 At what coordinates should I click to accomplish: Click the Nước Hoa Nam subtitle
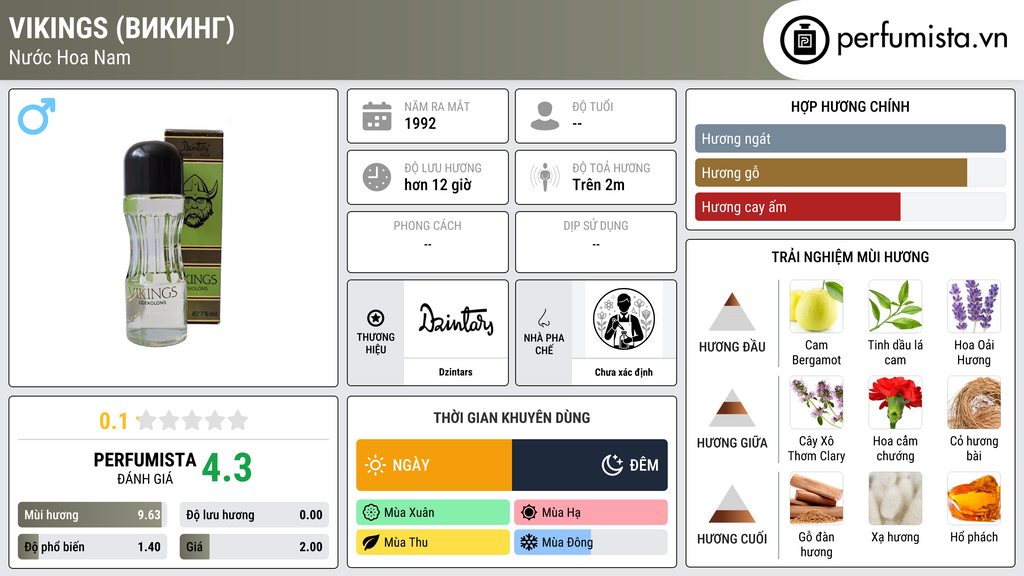(70, 57)
